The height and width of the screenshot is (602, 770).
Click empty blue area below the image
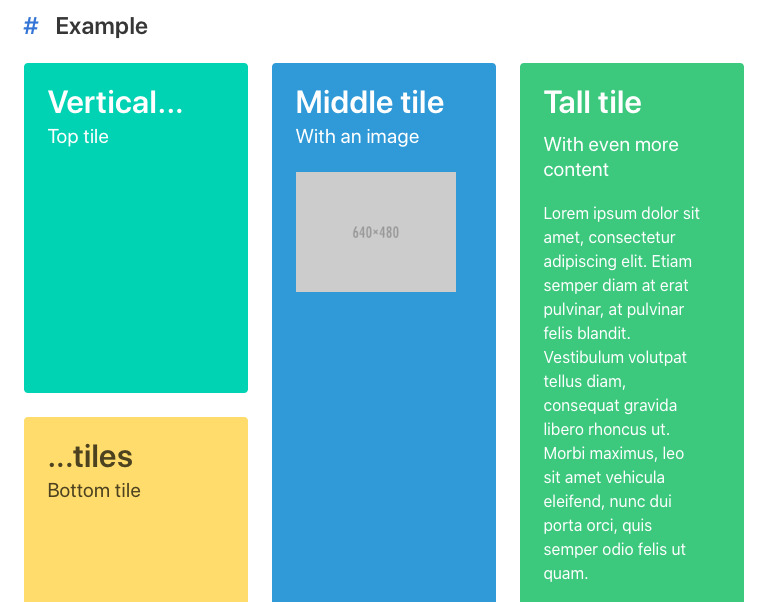click(384, 450)
